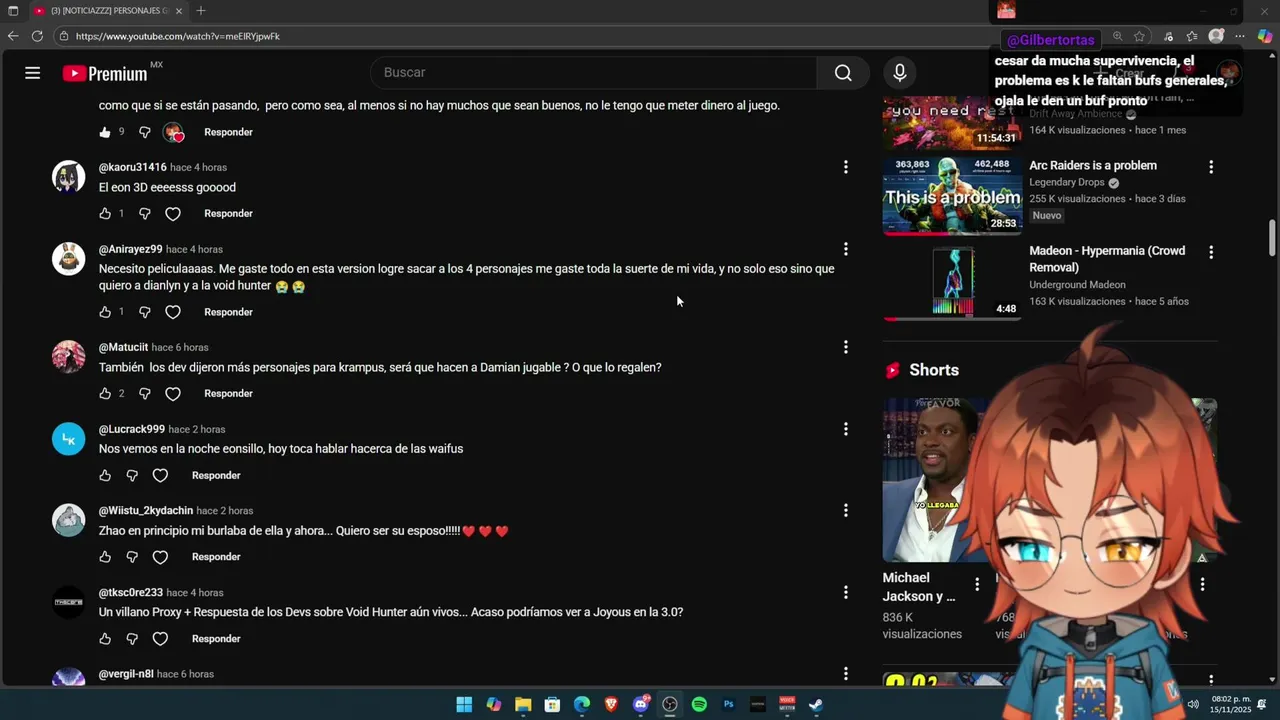This screenshot has height=720, width=1280.
Task: Heart Lucrack999's comment
Action: (160, 476)
